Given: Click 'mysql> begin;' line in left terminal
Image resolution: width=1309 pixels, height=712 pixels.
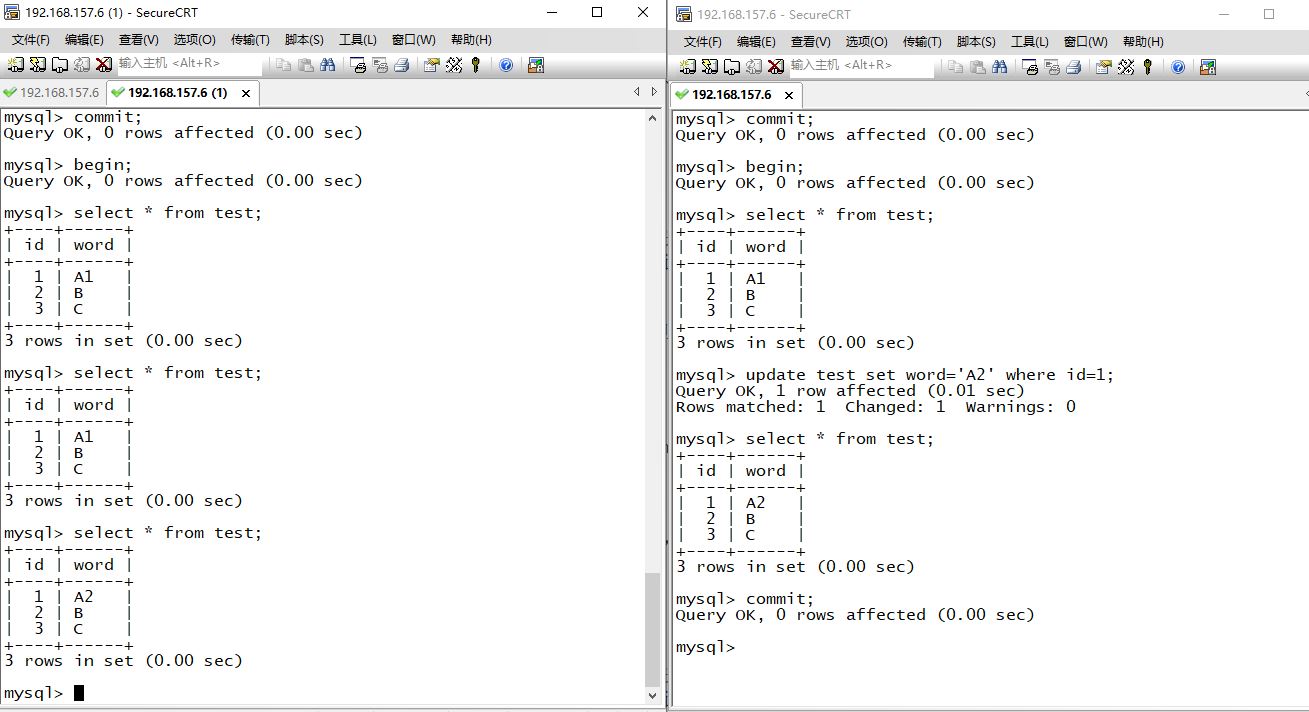Looking at the screenshot, I should pyautogui.click(x=68, y=165).
